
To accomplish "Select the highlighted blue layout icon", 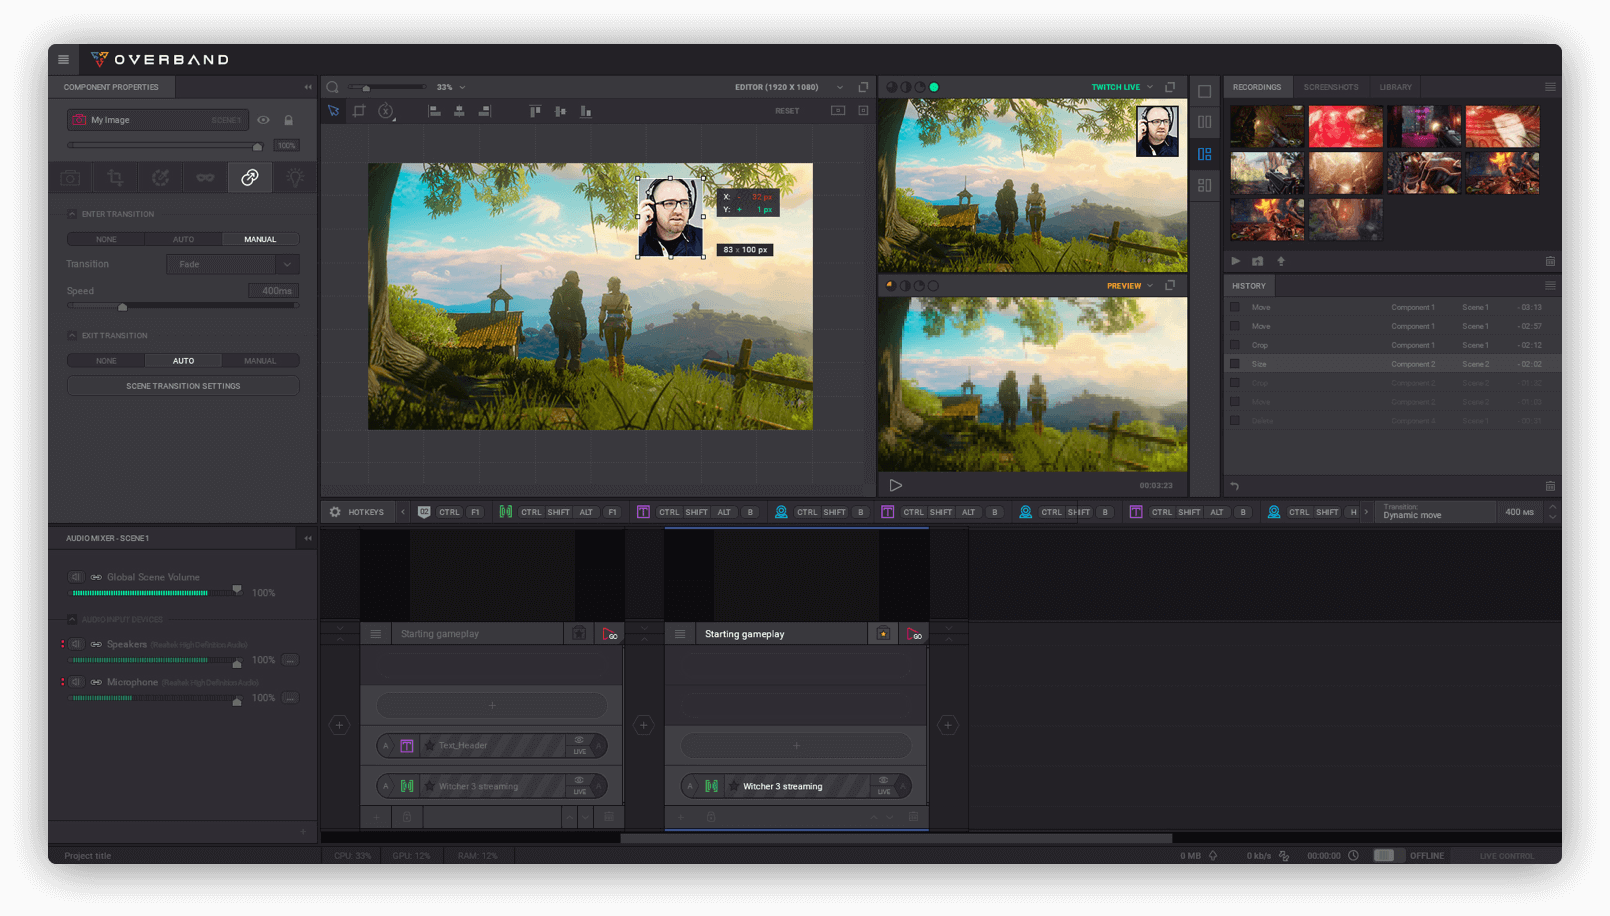I will [1204, 154].
